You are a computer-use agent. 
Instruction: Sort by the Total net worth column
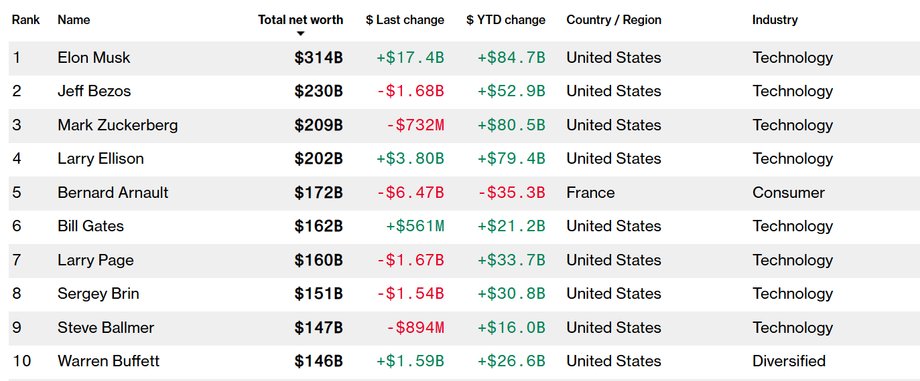(300, 20)
